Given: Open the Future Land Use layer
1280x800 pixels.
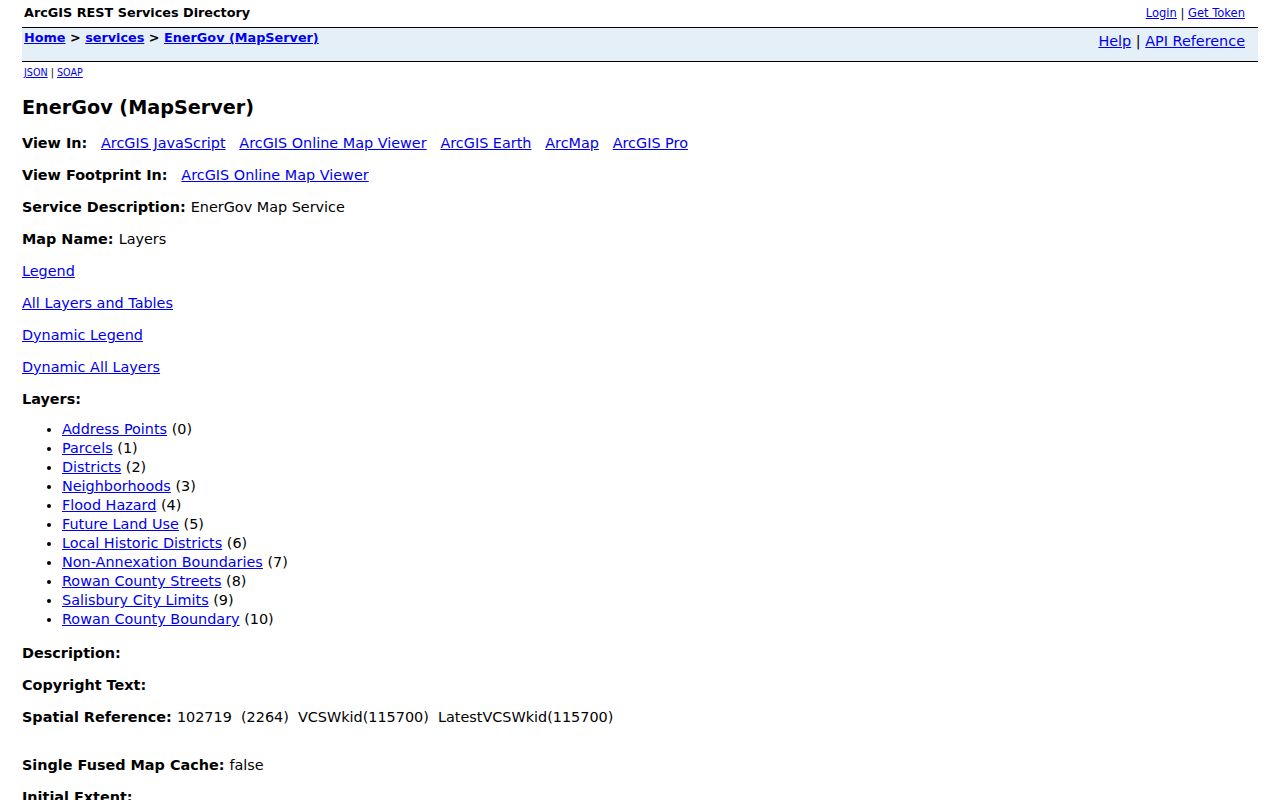Looking at the screenshot, I should click(x=120, y=524).
